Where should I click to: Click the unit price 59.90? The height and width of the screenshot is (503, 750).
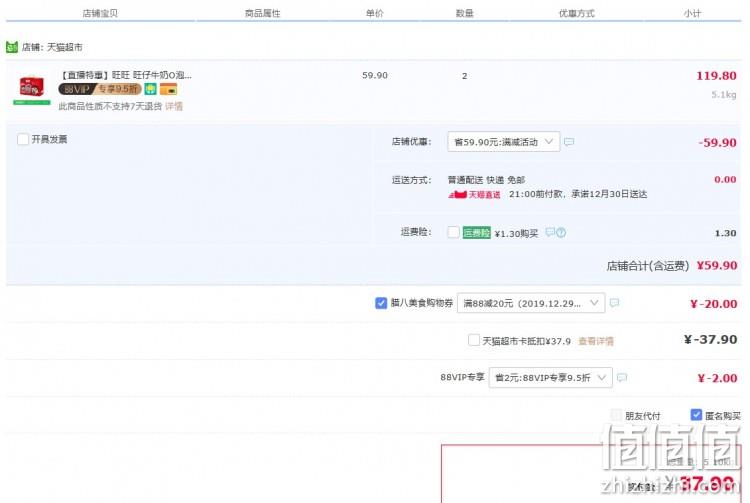pos(375,75)
